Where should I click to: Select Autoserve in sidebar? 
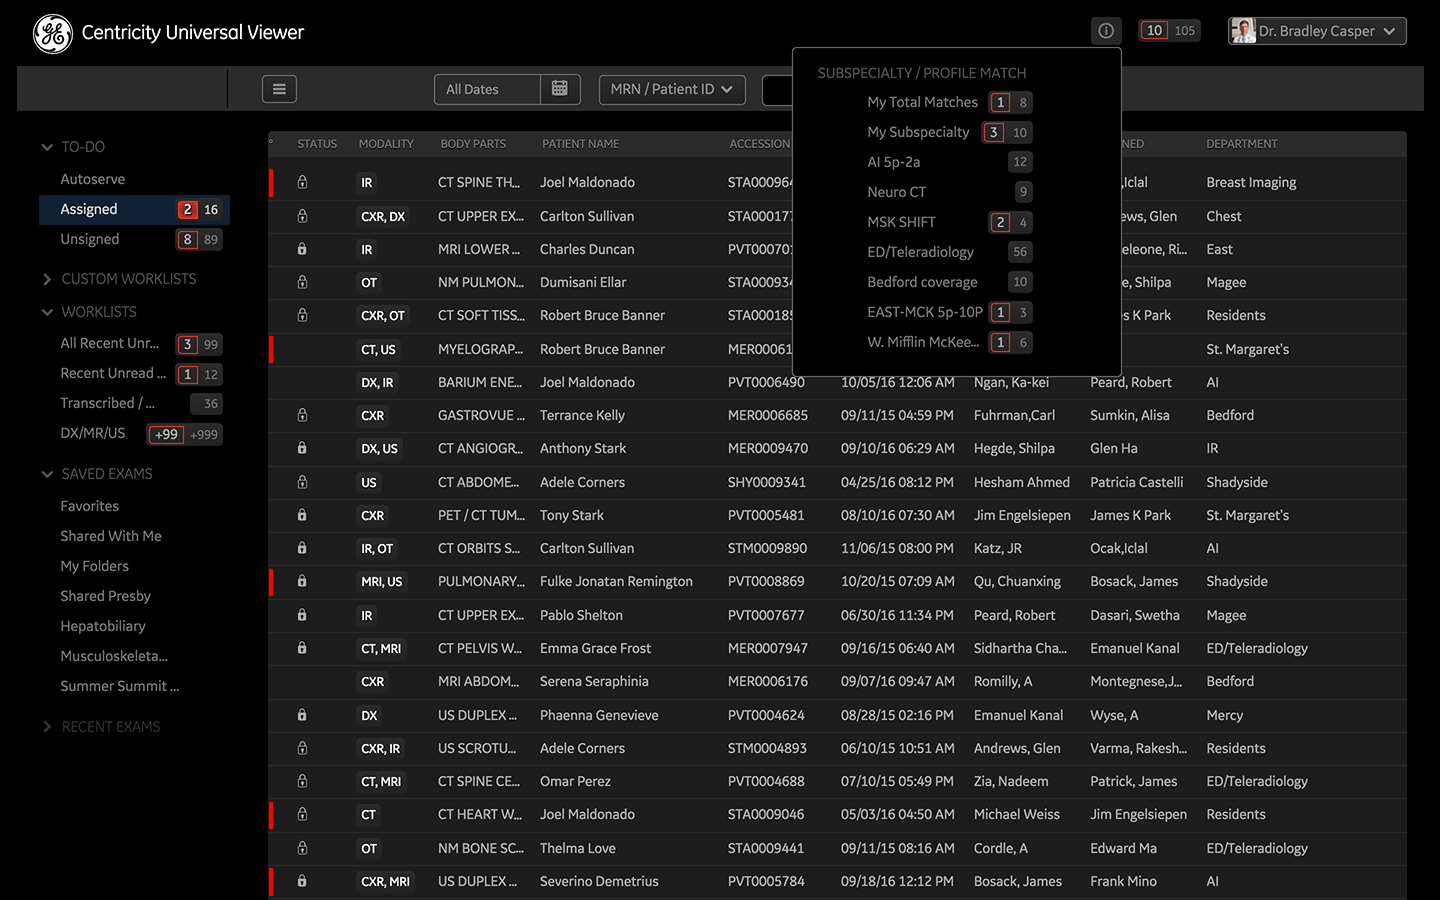tap(93, 179)
